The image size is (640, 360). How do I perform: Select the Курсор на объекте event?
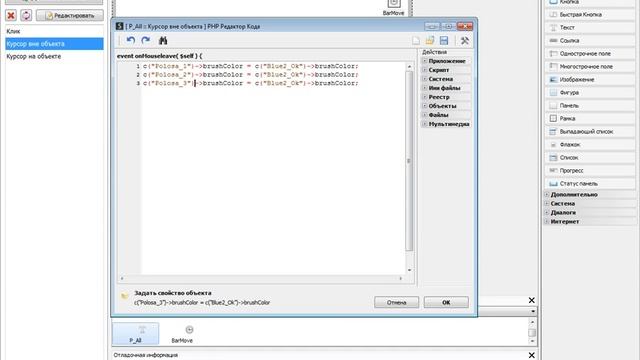point(54,56)
